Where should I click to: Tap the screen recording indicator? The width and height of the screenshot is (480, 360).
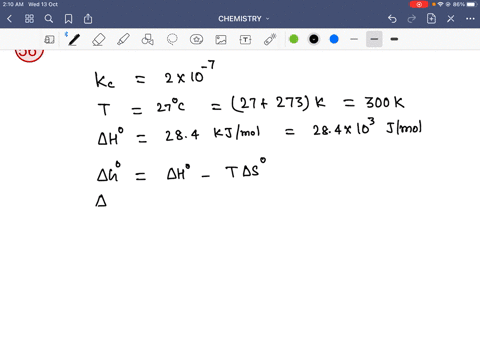(x=419, y=4)
